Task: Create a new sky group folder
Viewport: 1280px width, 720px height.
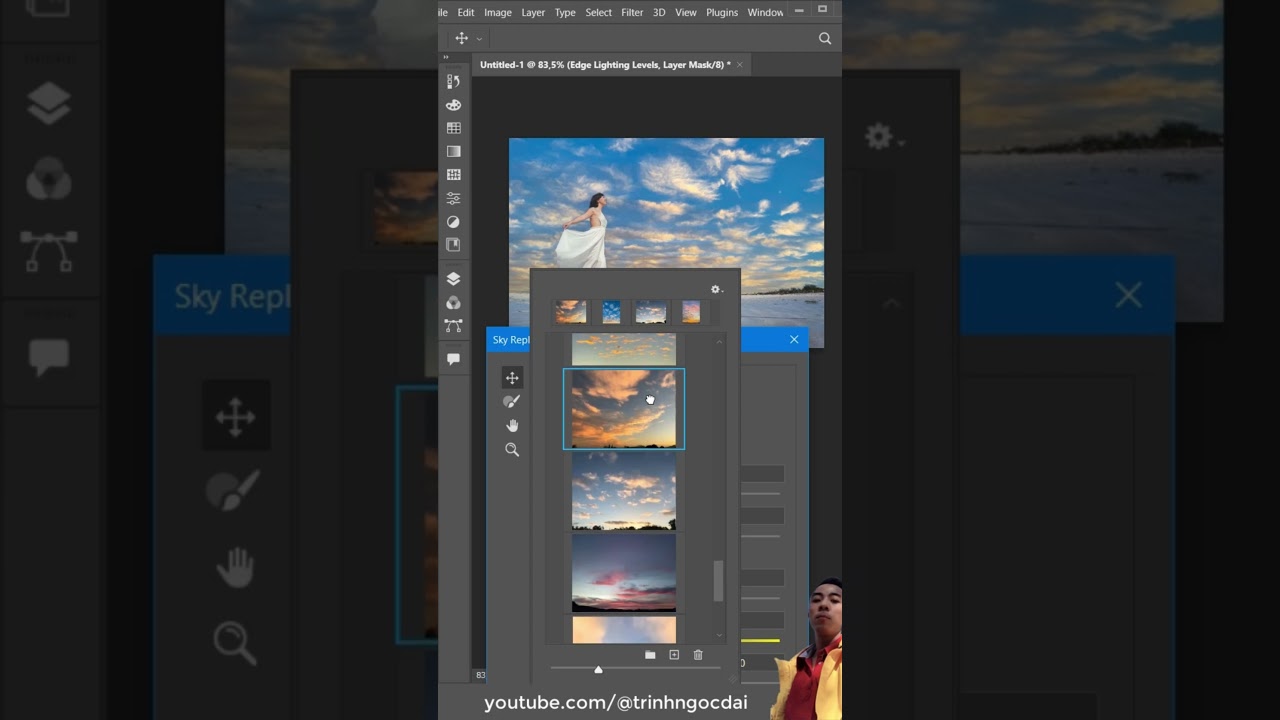Action: pyautogui.click(x=650, y=655)
